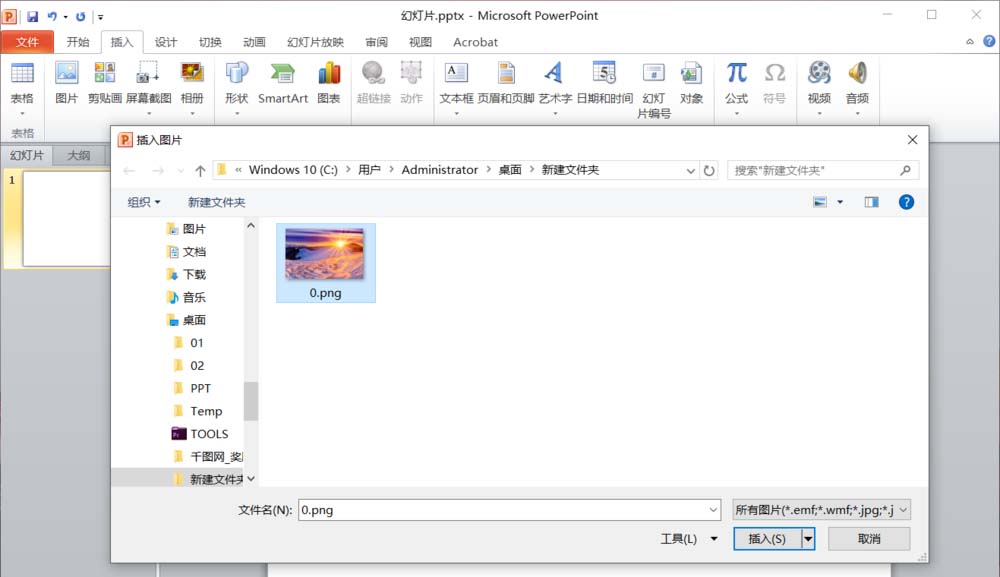Select the 0.png image thumbnail
The width and height of the screenshot is (1000, 577).
(325, 263)
